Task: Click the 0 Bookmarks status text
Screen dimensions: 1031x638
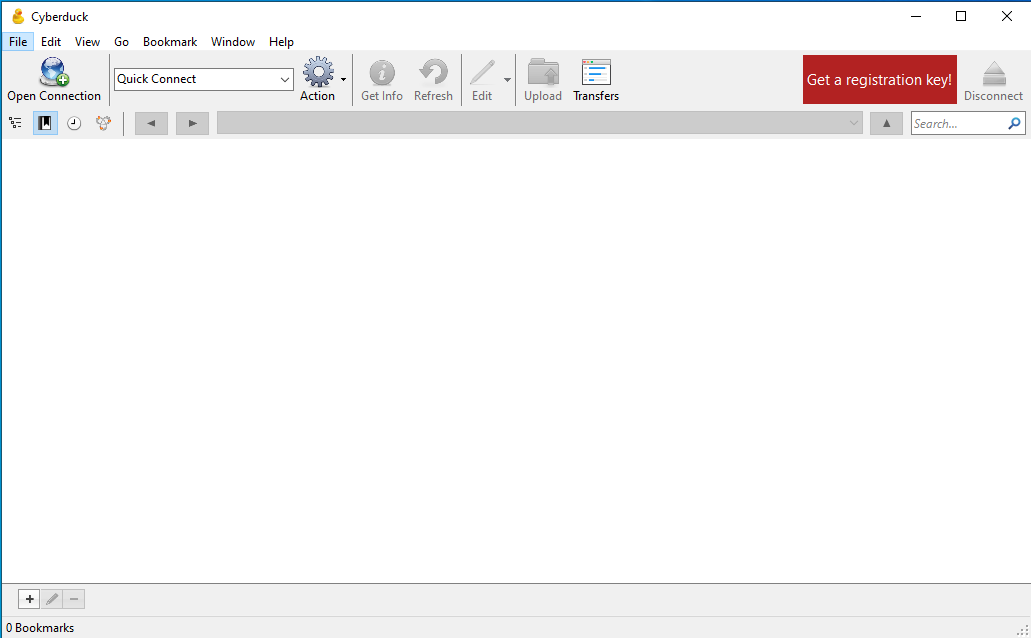Action: pos(40,627)
